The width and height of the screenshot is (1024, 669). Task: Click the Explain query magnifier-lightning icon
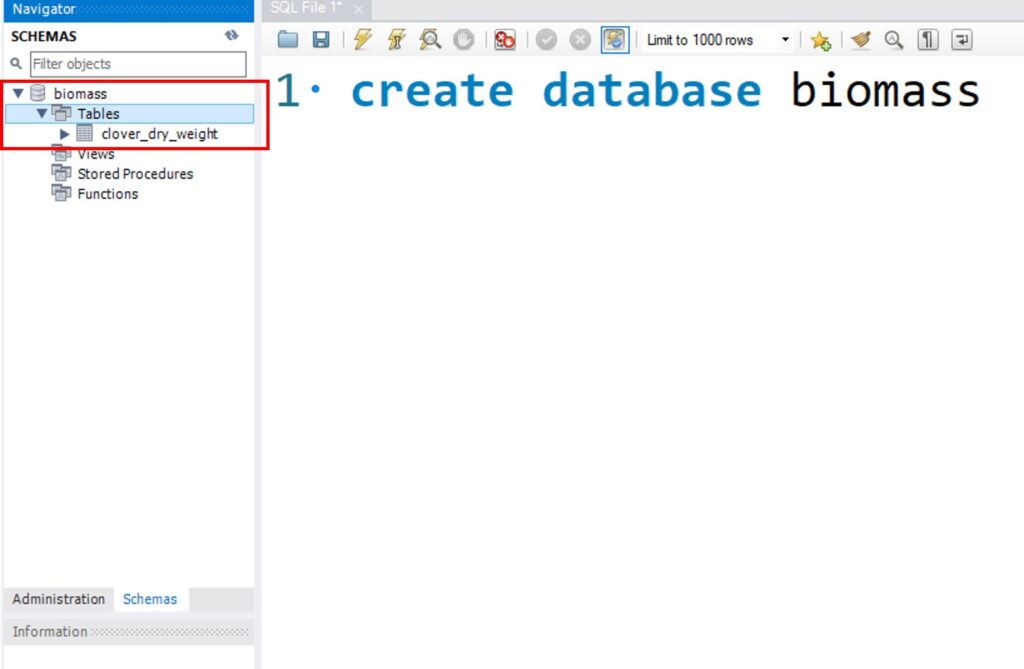pyautogui.click(x=430, y=40)
